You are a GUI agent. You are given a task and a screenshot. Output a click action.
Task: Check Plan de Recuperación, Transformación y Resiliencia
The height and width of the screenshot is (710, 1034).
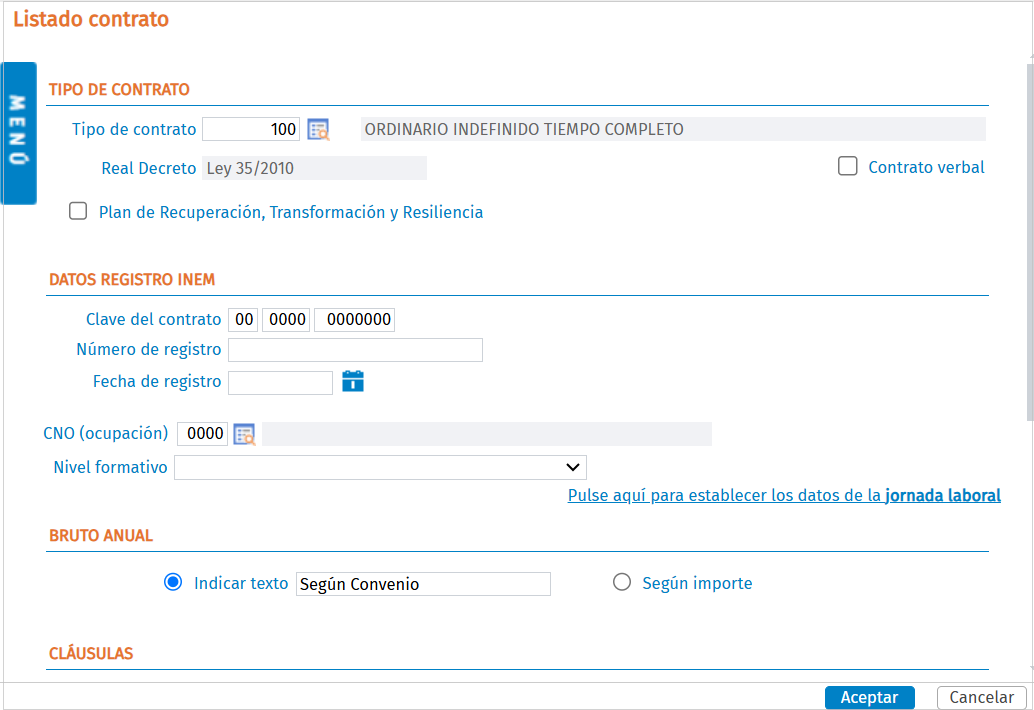click(x=78, y=211)
